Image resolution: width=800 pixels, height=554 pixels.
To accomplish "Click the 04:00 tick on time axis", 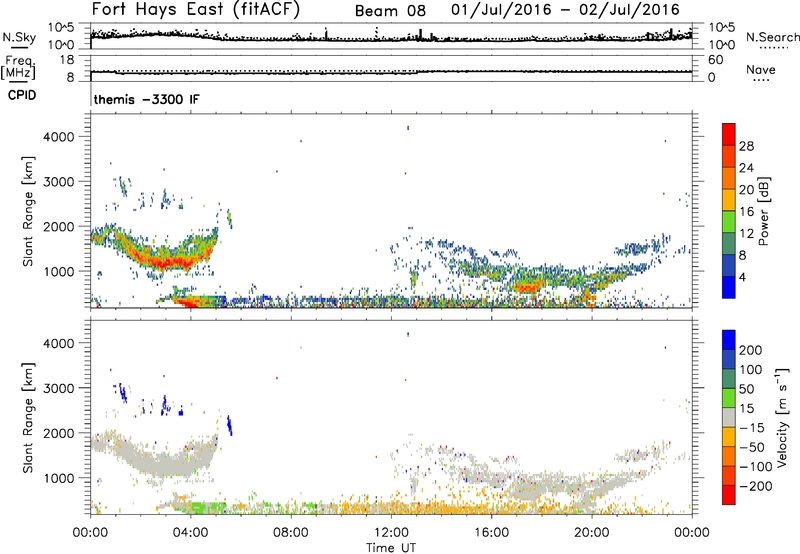I will [x=190, y=531].
